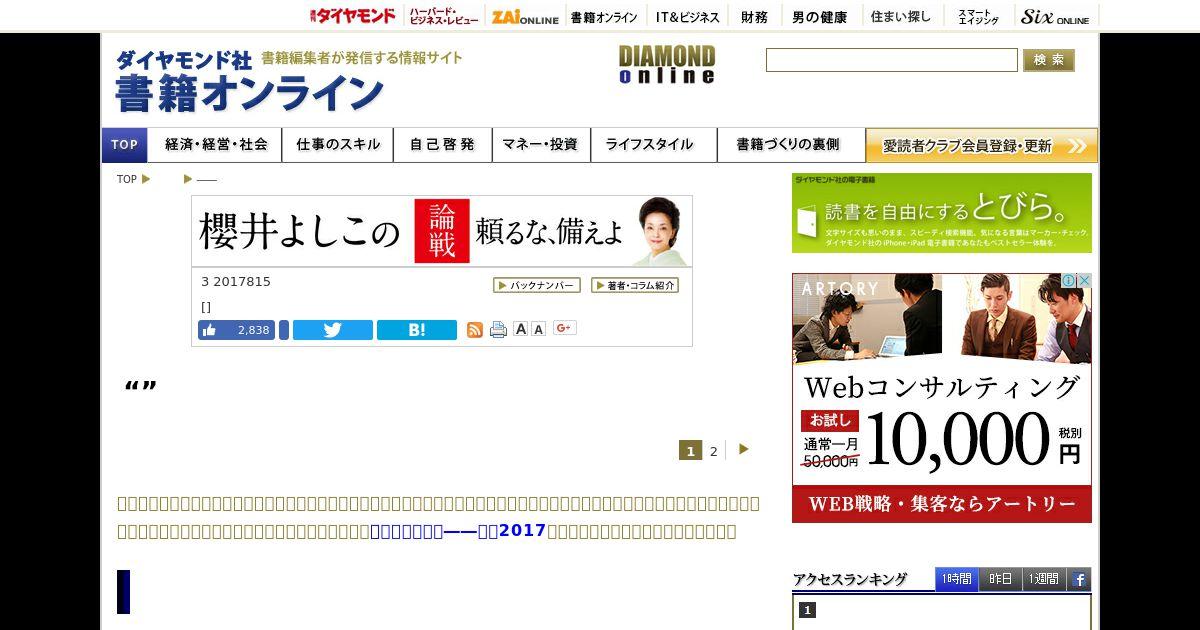Click the search input field

[x=891, y=60]
